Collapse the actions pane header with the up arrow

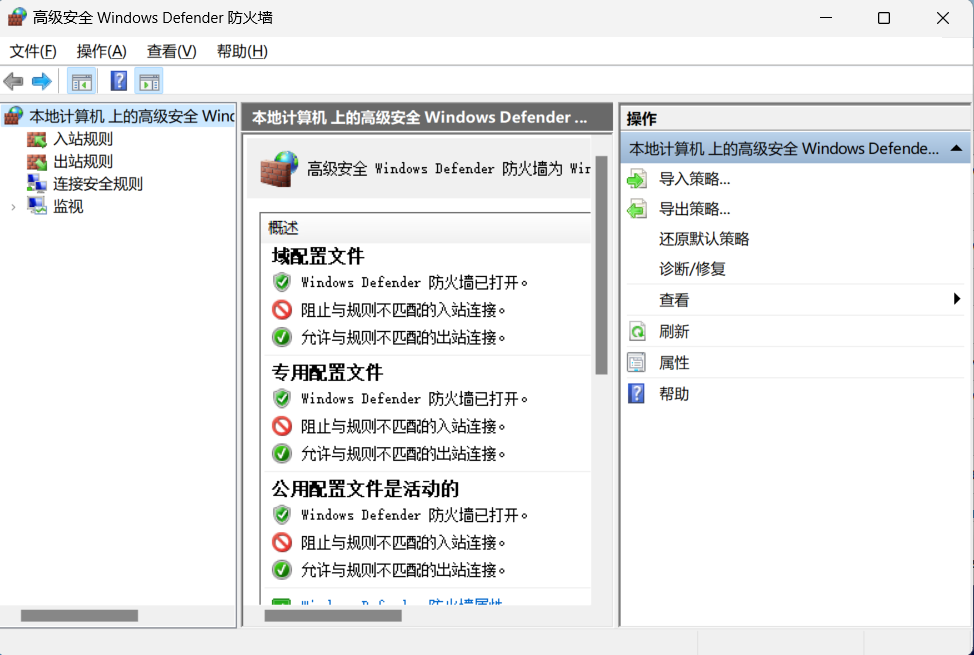click(956, 147)
